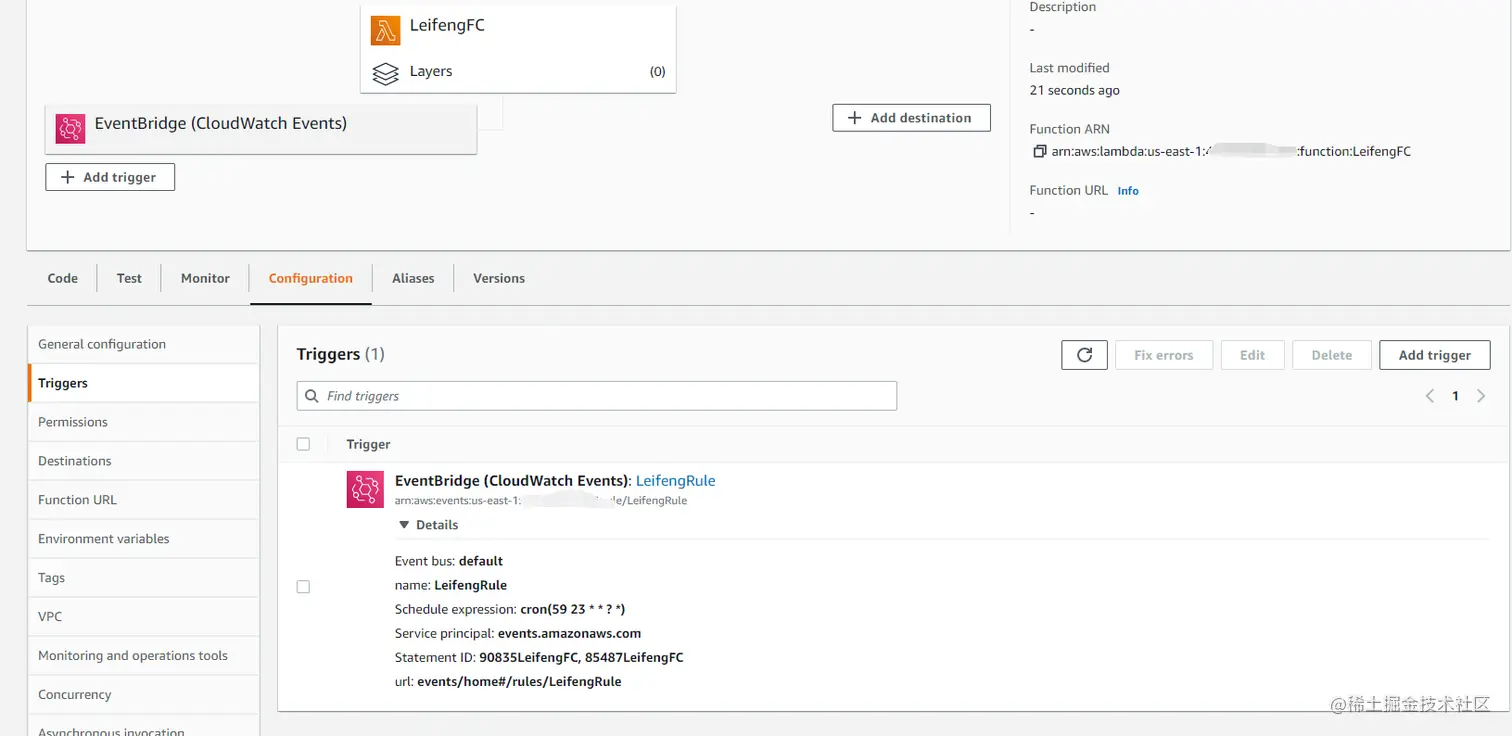Screen dimensions: 1512x736
Task: Click the Last modified 21 seconds ago text
Action: (1075, 90)
